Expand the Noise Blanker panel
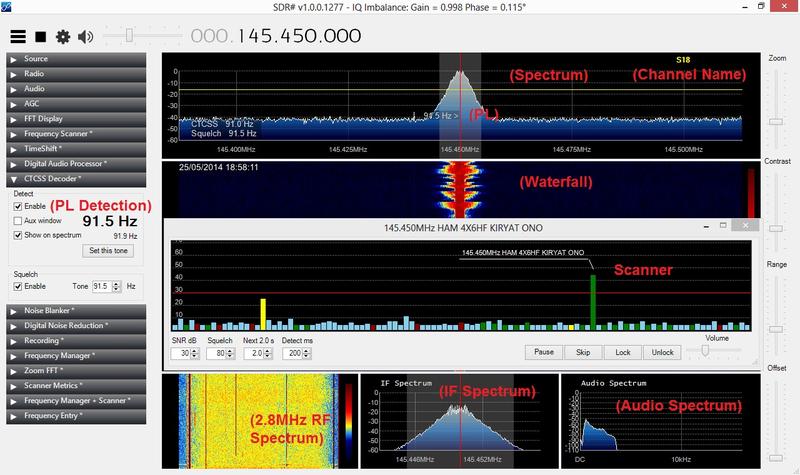800x475 pixels. tap(76, 311)
